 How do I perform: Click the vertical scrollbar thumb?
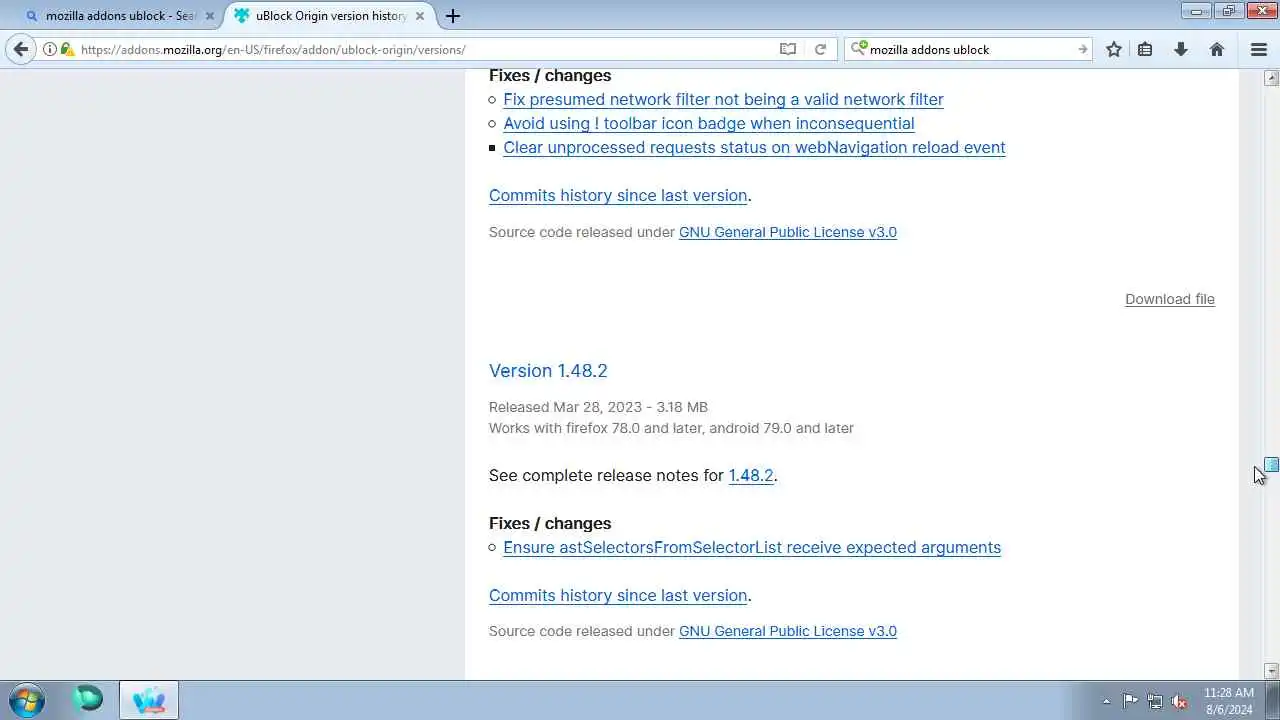(x=1271, y=464)
